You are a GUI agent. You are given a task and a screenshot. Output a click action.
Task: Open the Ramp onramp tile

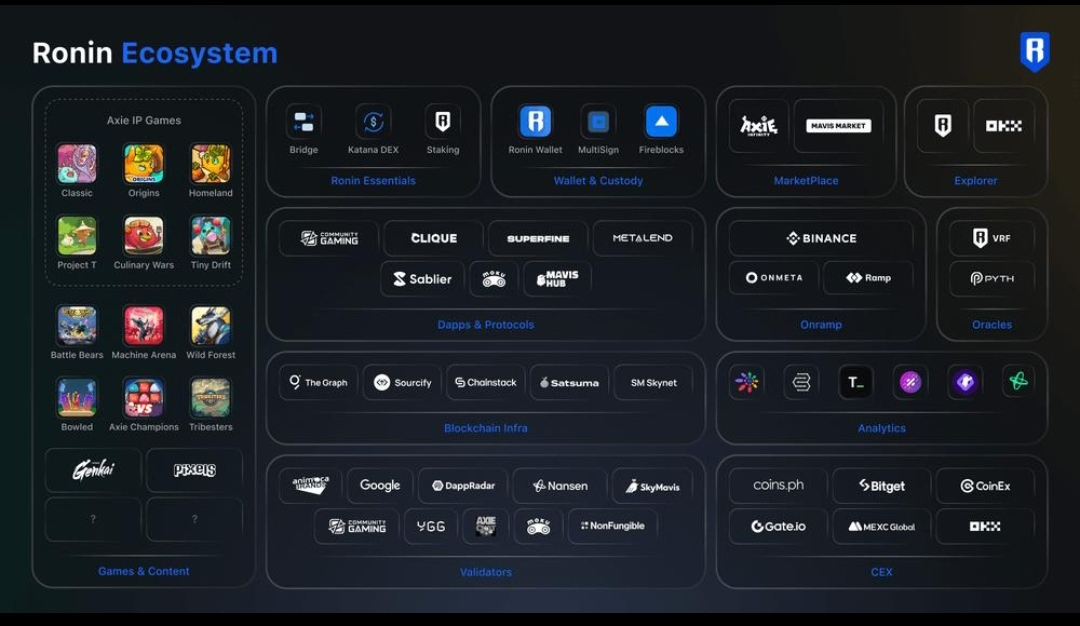point(868,278)
